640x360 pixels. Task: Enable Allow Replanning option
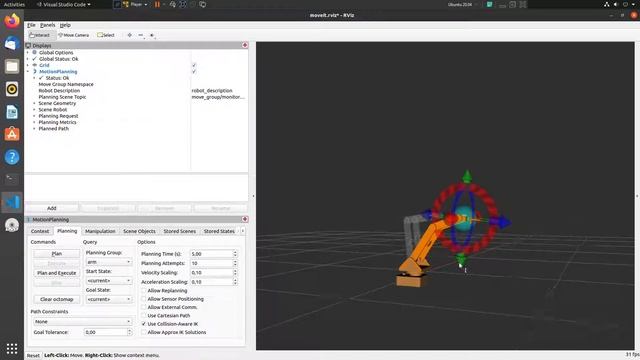[144, 291]
